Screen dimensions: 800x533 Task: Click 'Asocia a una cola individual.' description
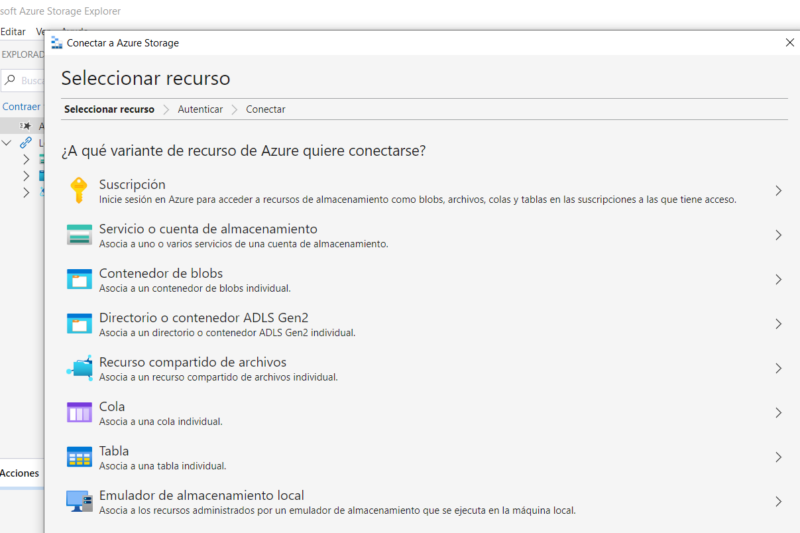point(161,421)
